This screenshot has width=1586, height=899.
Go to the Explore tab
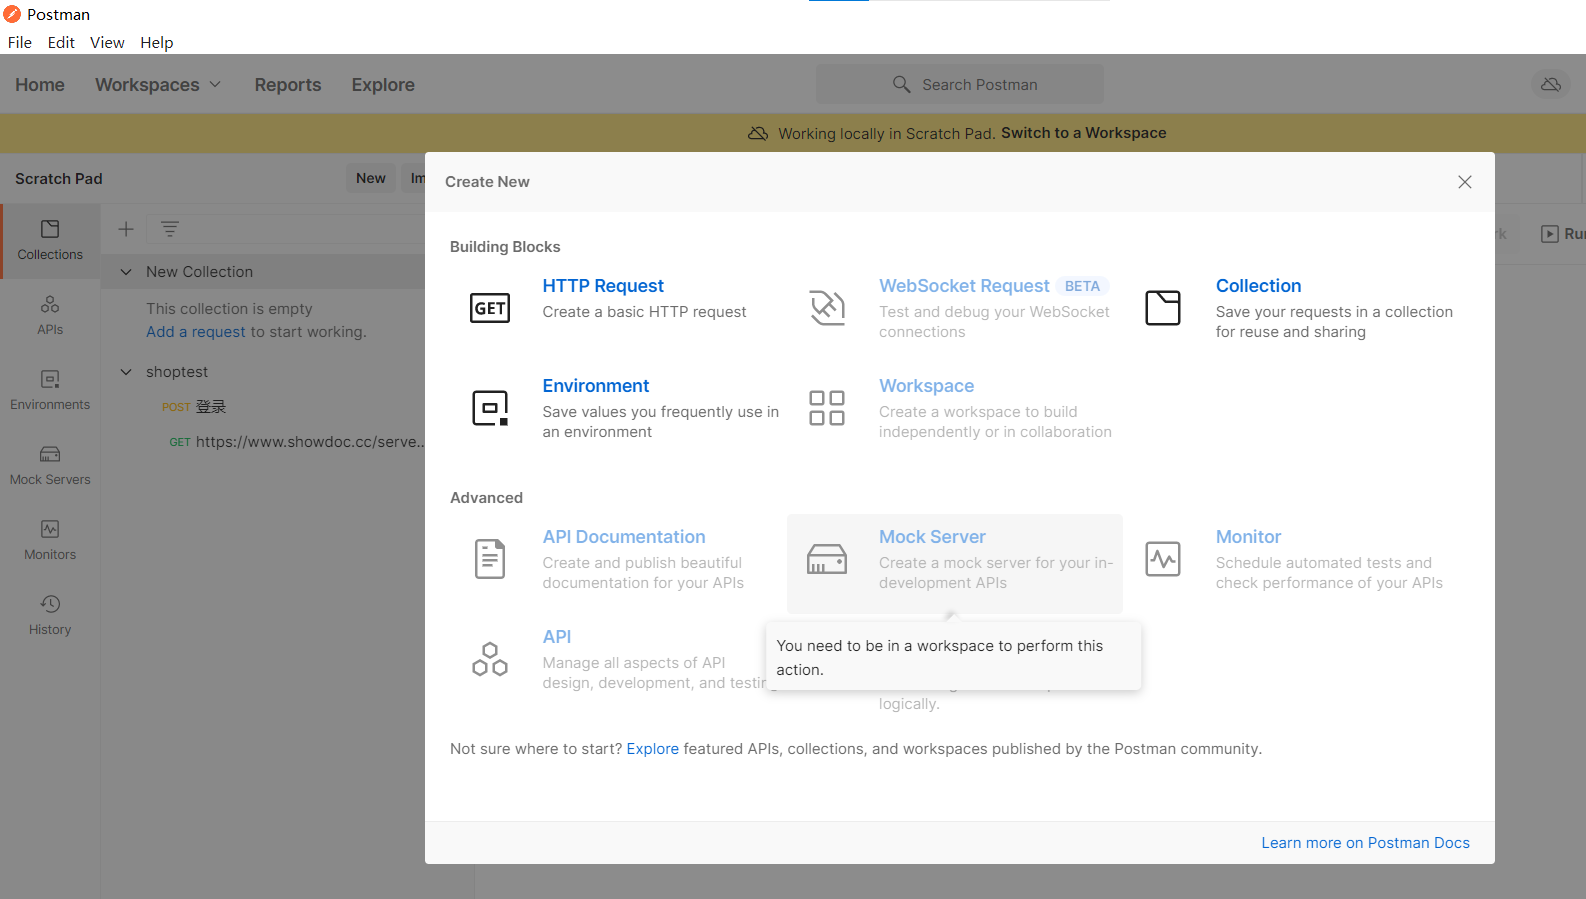pyautogui.click(x=383, y=85)
